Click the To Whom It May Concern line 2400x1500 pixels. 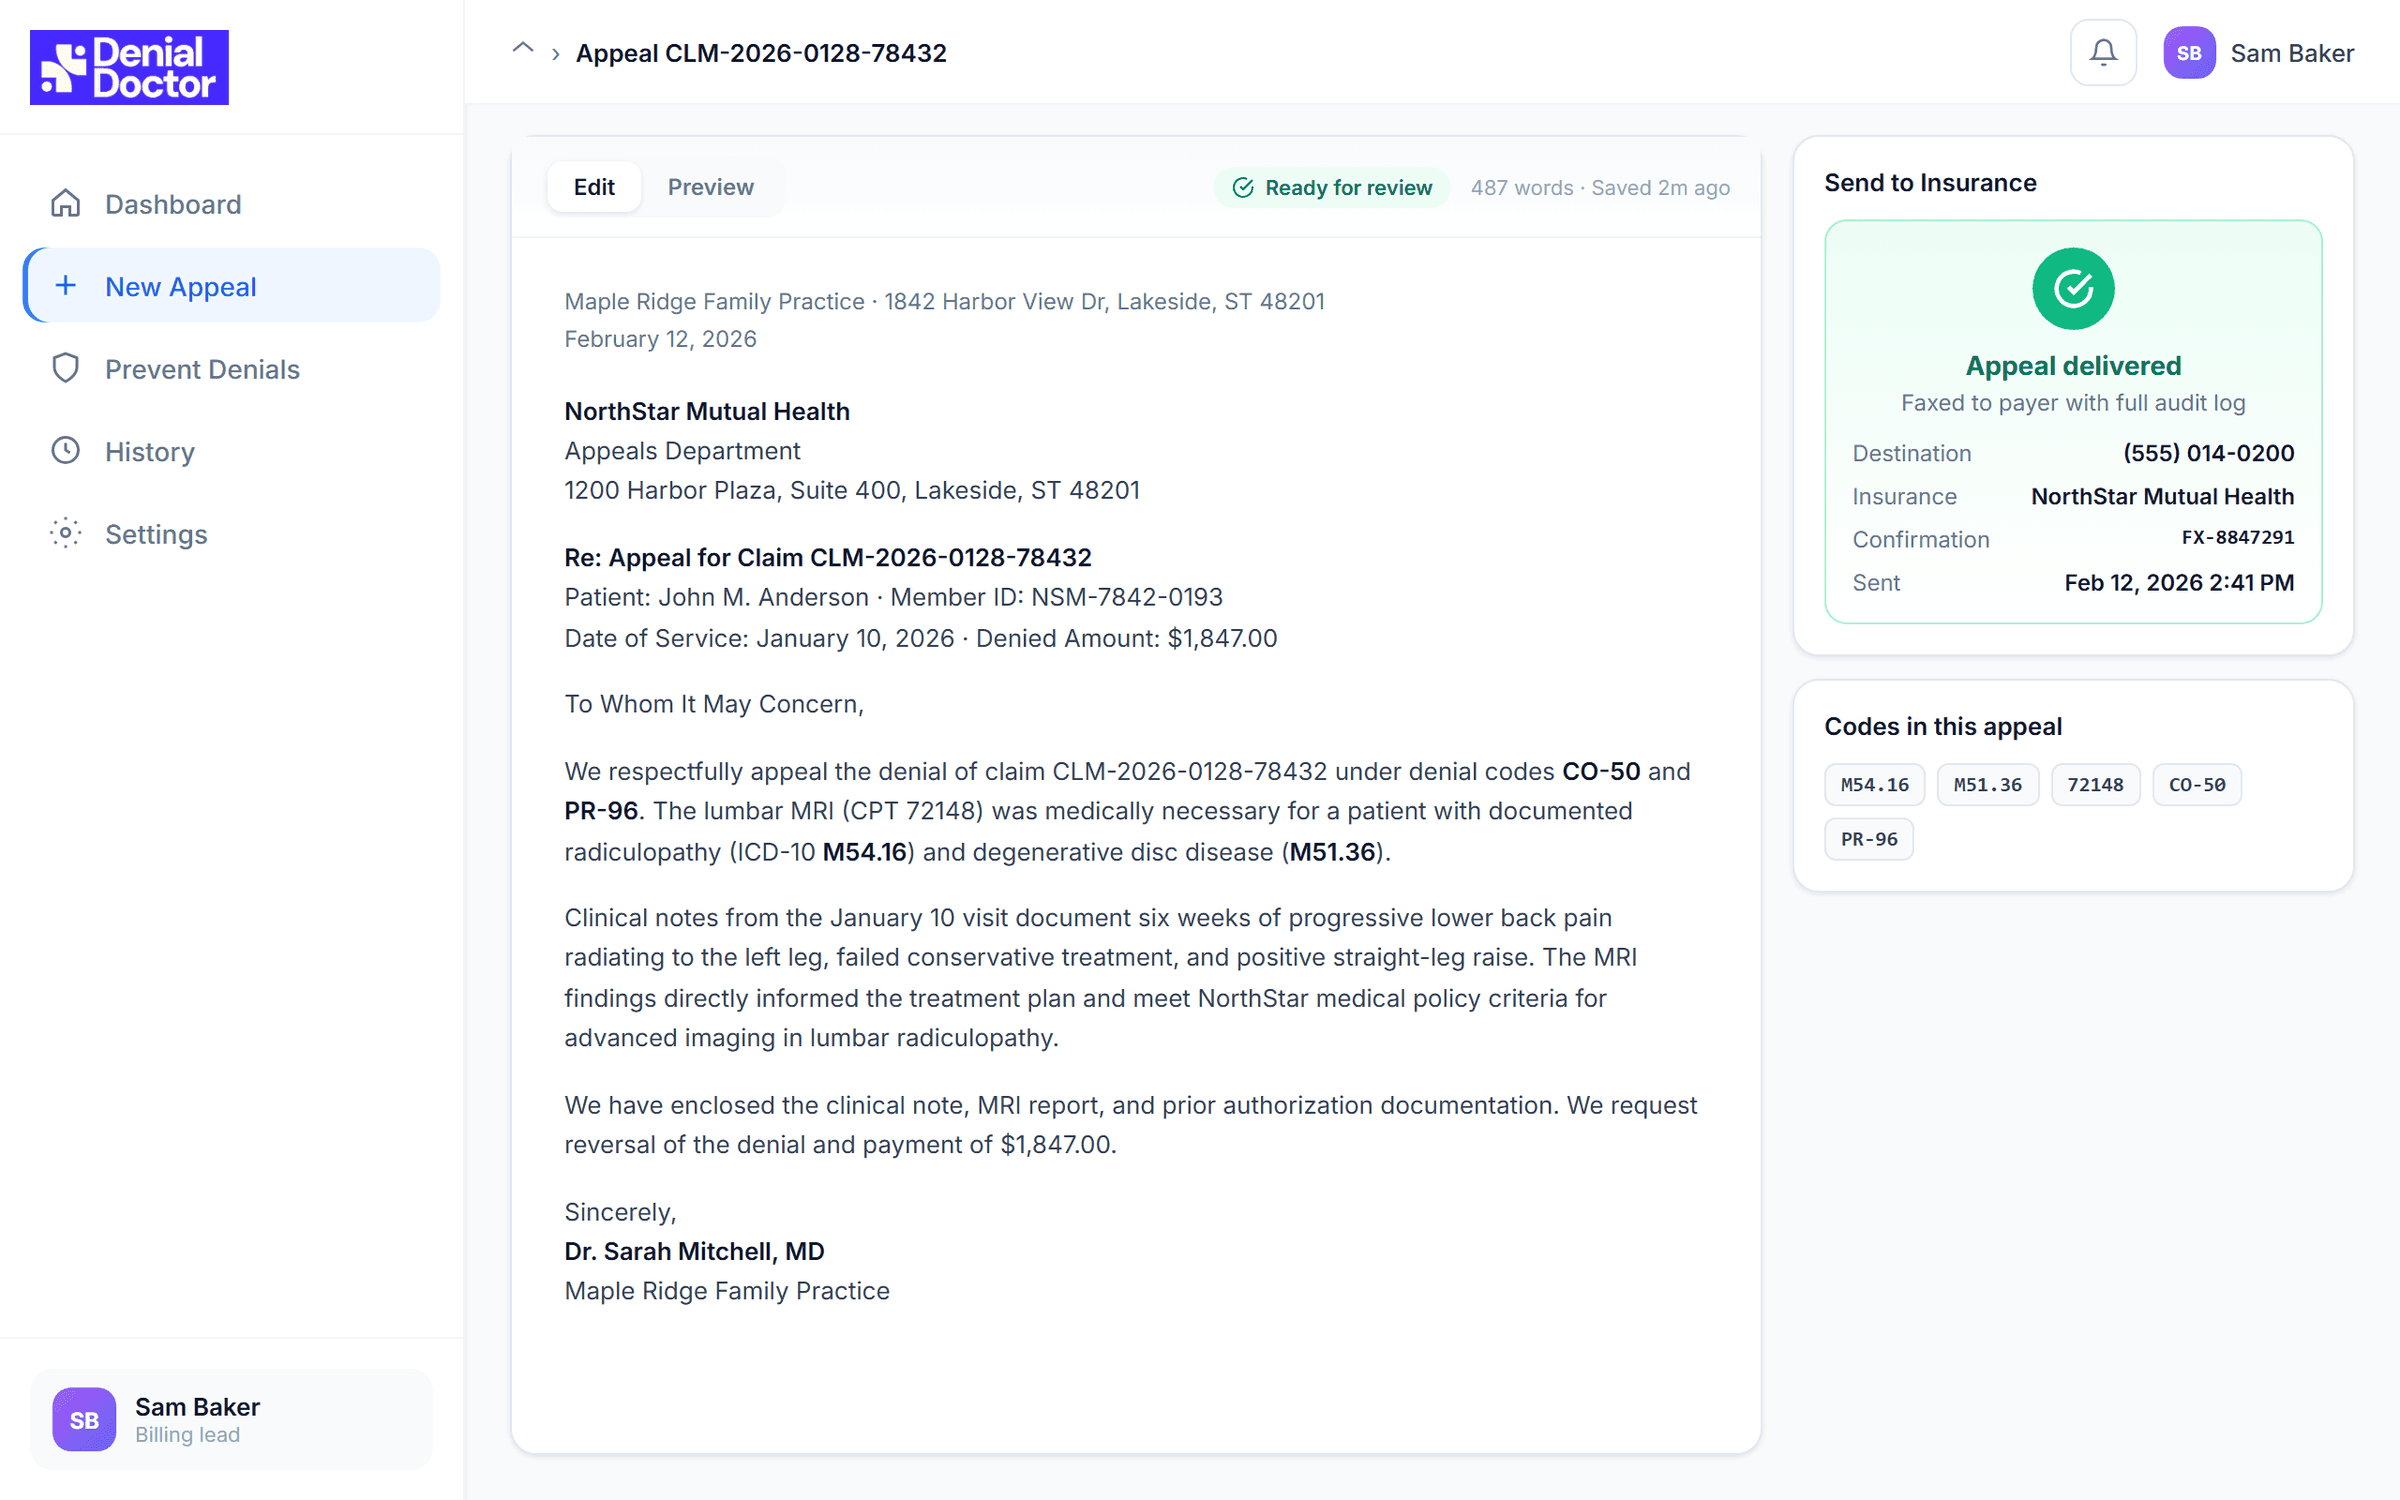pyautogui.click(x=714, y=704)
